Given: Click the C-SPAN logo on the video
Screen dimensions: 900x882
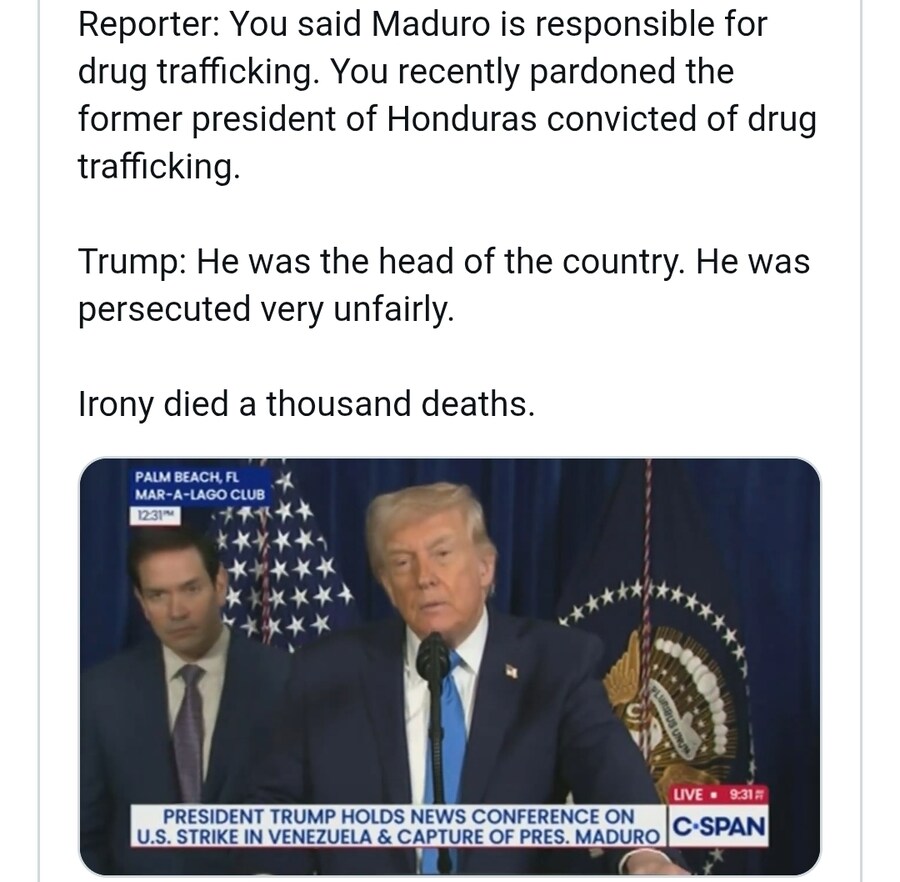Looking at the screenshot, I should coord(719,827).
